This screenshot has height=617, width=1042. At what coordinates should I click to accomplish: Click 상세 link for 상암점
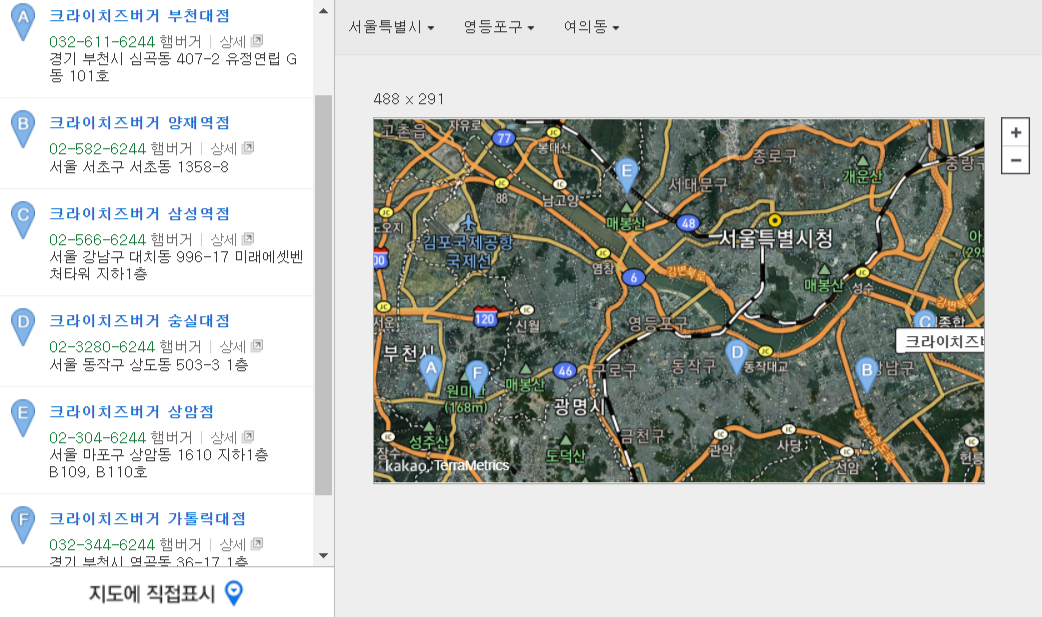click(x=224, y=437)
